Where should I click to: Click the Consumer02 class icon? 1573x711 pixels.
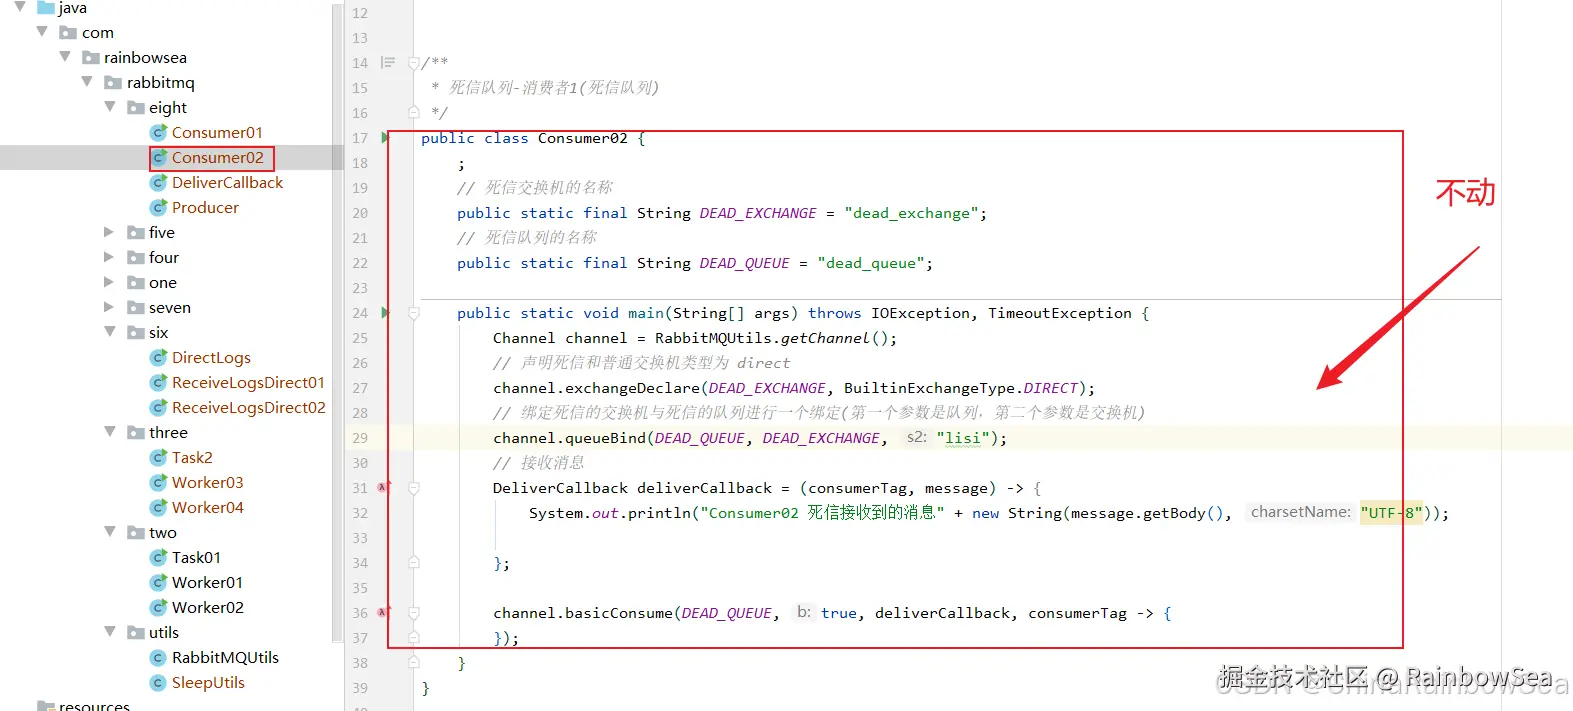click(x=158, y=157)
